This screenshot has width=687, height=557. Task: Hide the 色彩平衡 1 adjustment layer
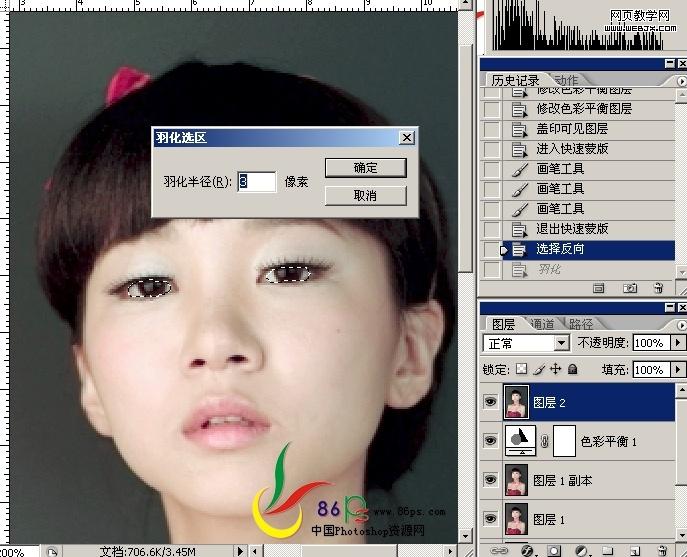[490, 440]
